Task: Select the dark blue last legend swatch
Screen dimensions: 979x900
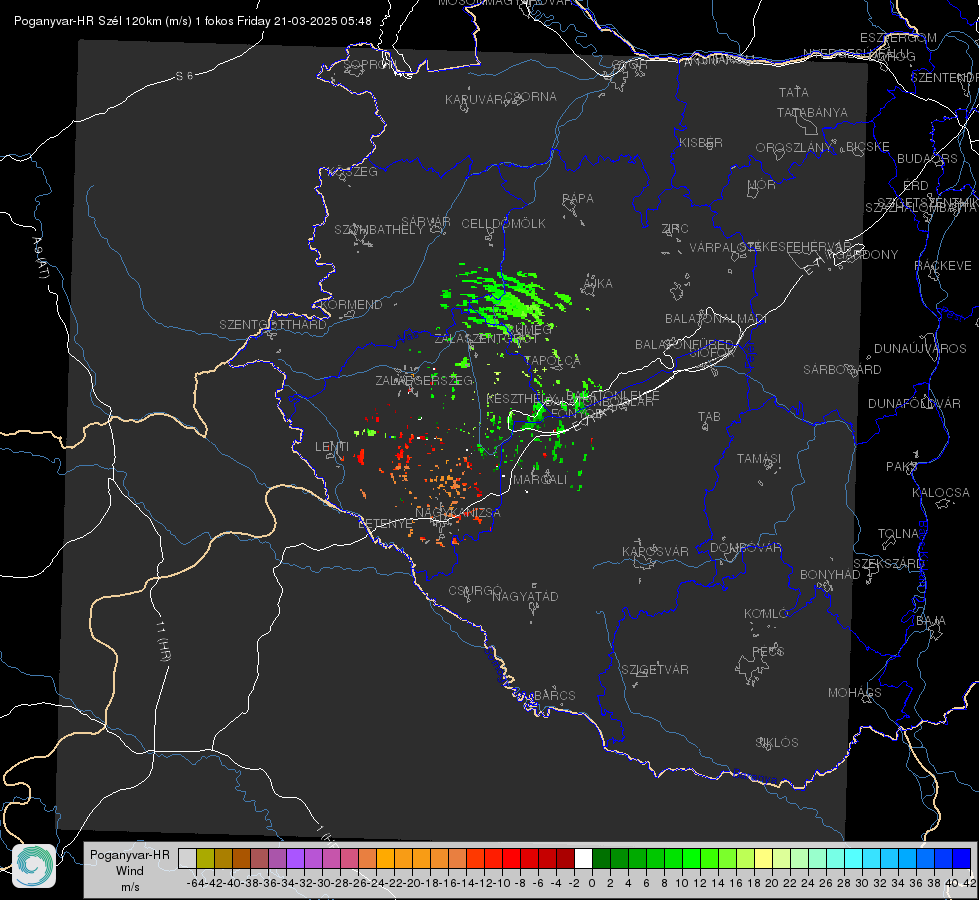Action: 962,858
